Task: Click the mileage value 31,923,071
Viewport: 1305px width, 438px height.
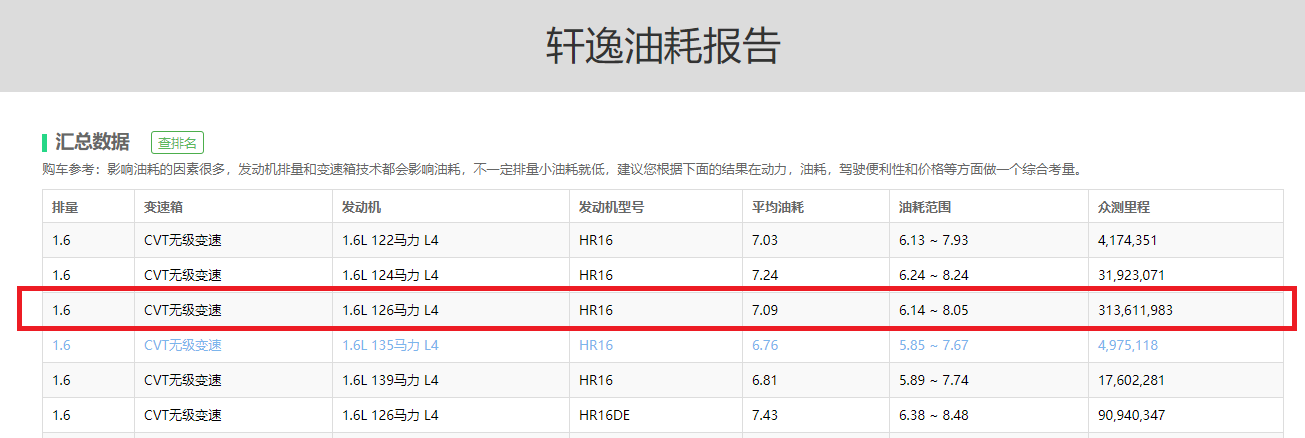Action: (x=1131, y=275)
